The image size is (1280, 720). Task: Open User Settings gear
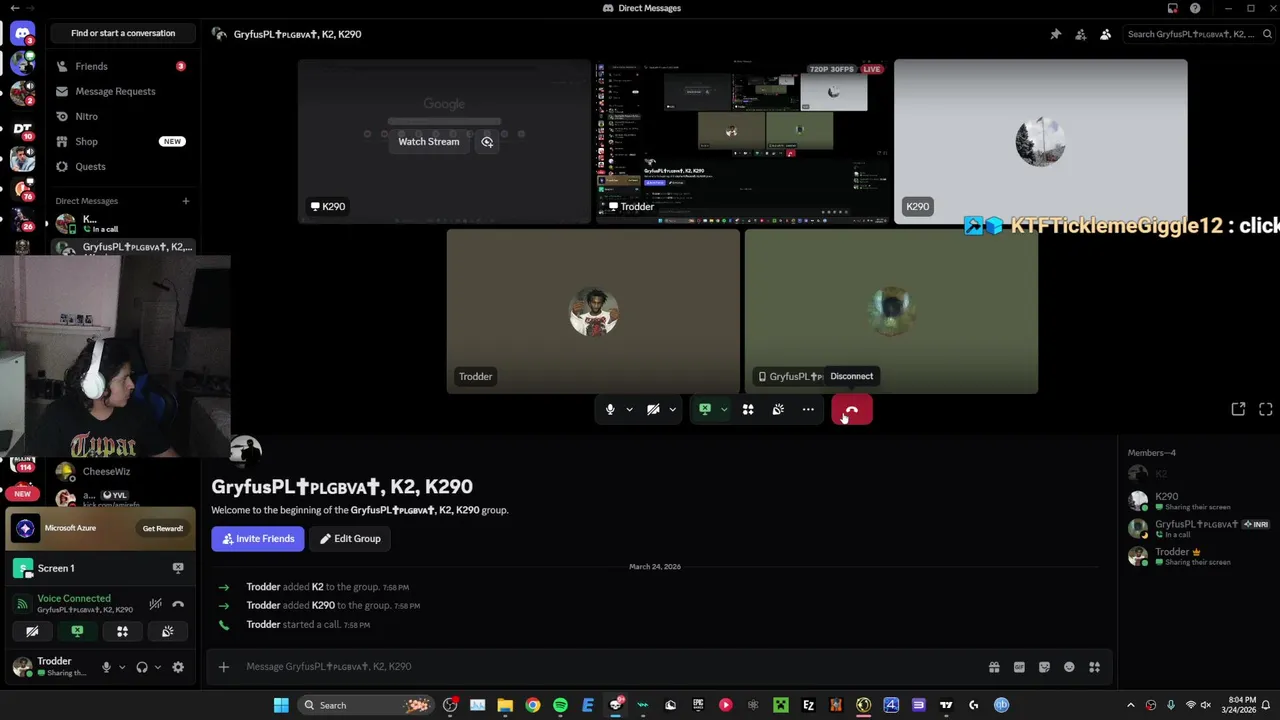(178, 667)
